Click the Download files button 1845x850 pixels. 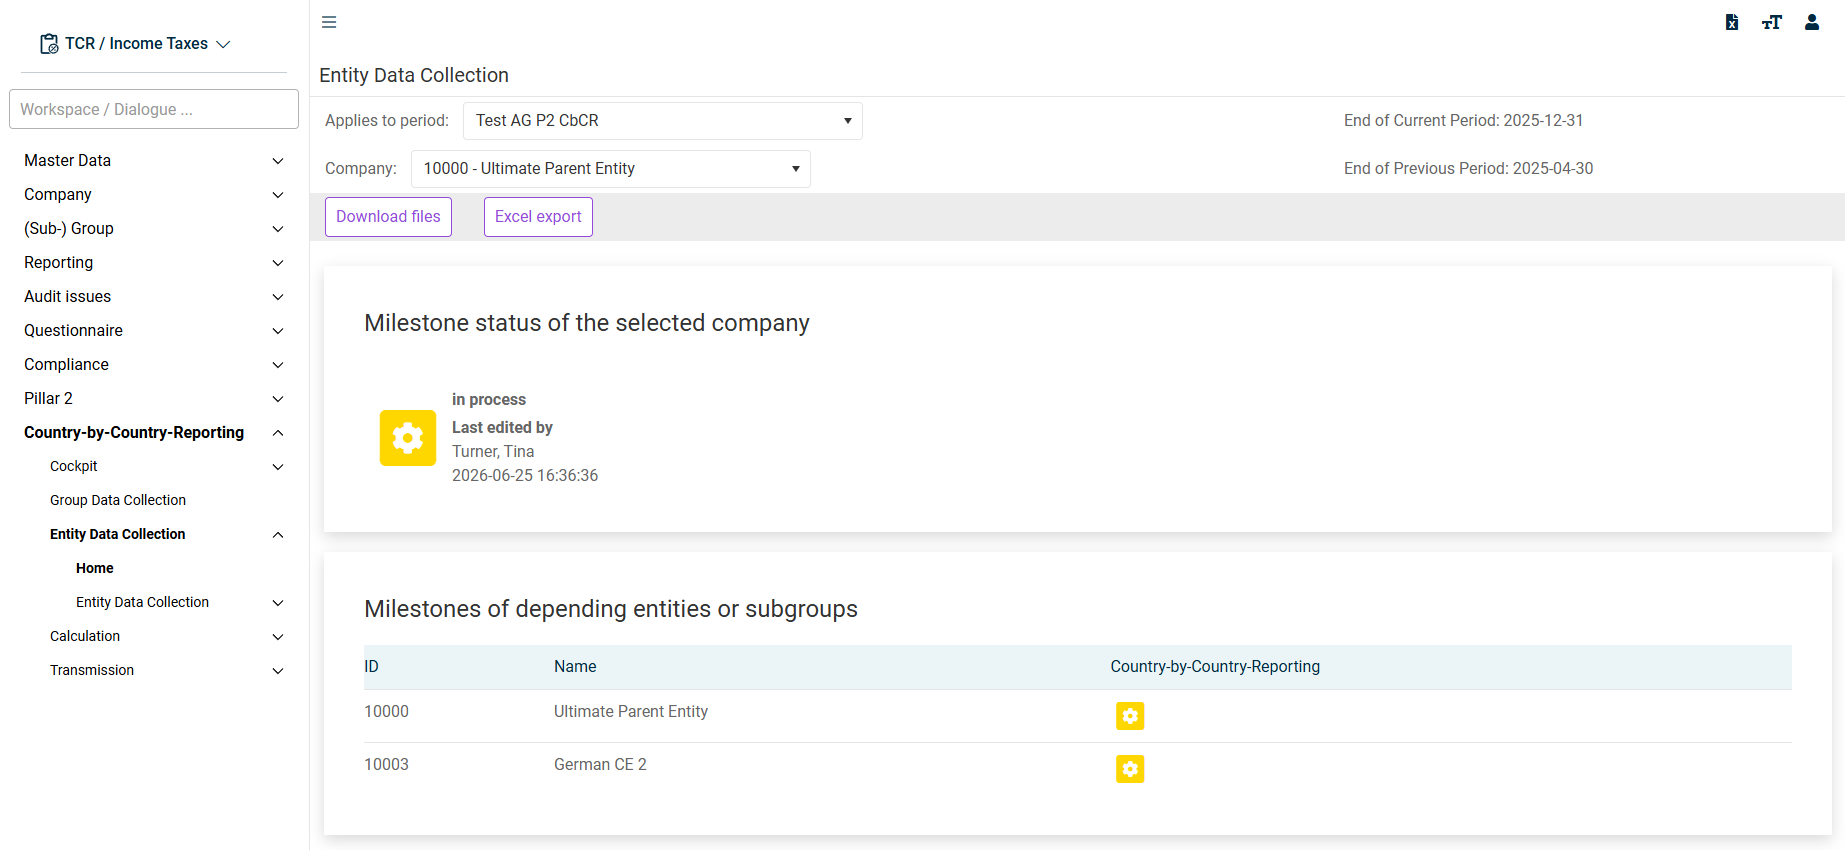(388, 217)
